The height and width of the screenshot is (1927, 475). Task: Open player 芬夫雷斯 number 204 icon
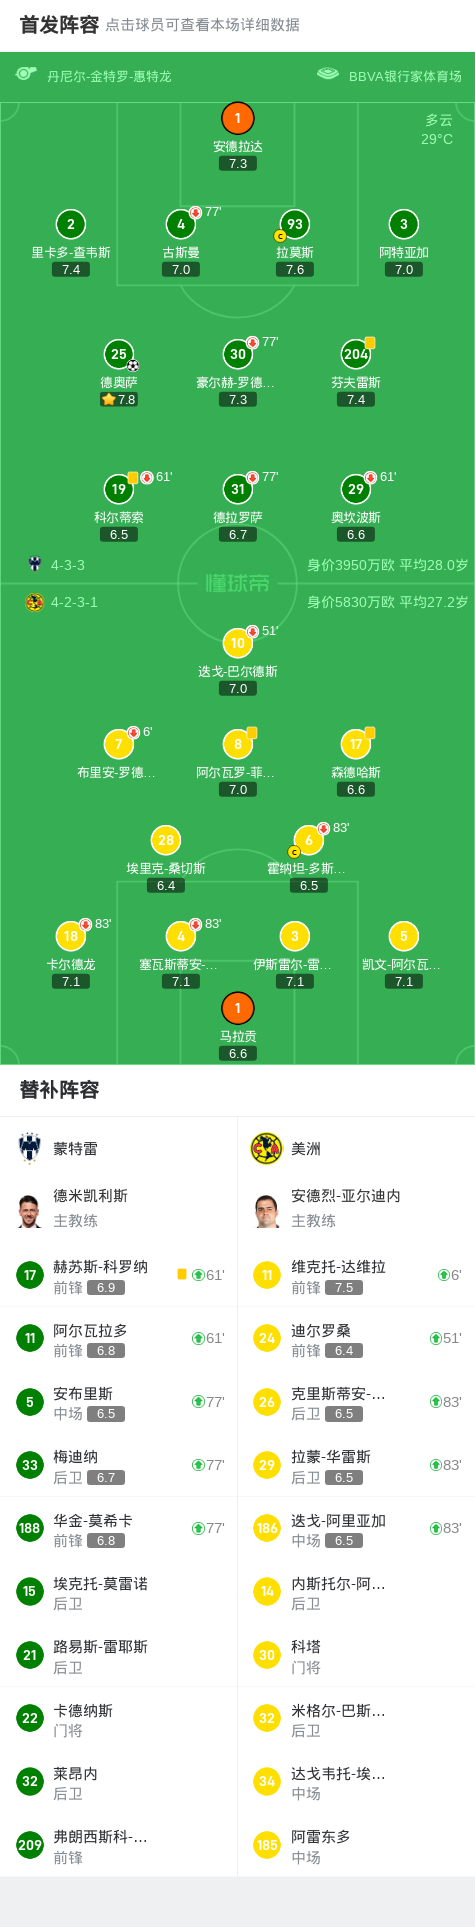coord(356,354)
